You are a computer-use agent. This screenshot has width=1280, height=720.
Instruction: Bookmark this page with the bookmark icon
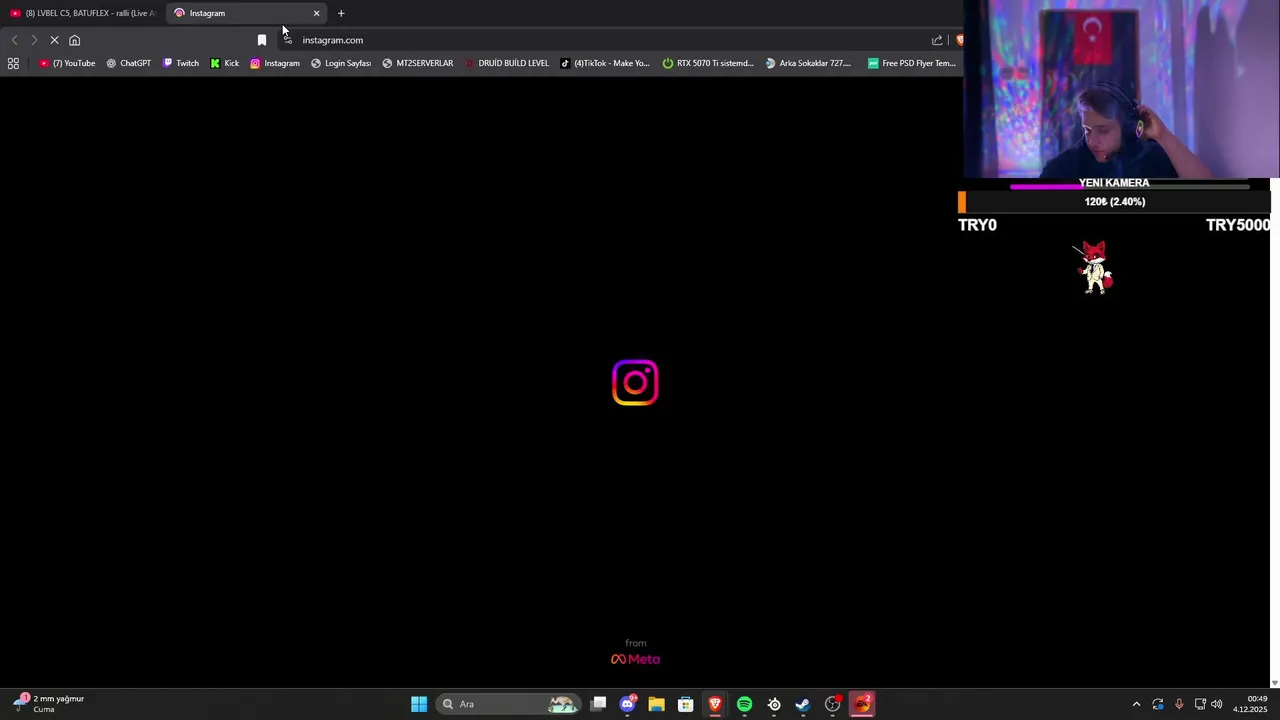tap(262, 40)
